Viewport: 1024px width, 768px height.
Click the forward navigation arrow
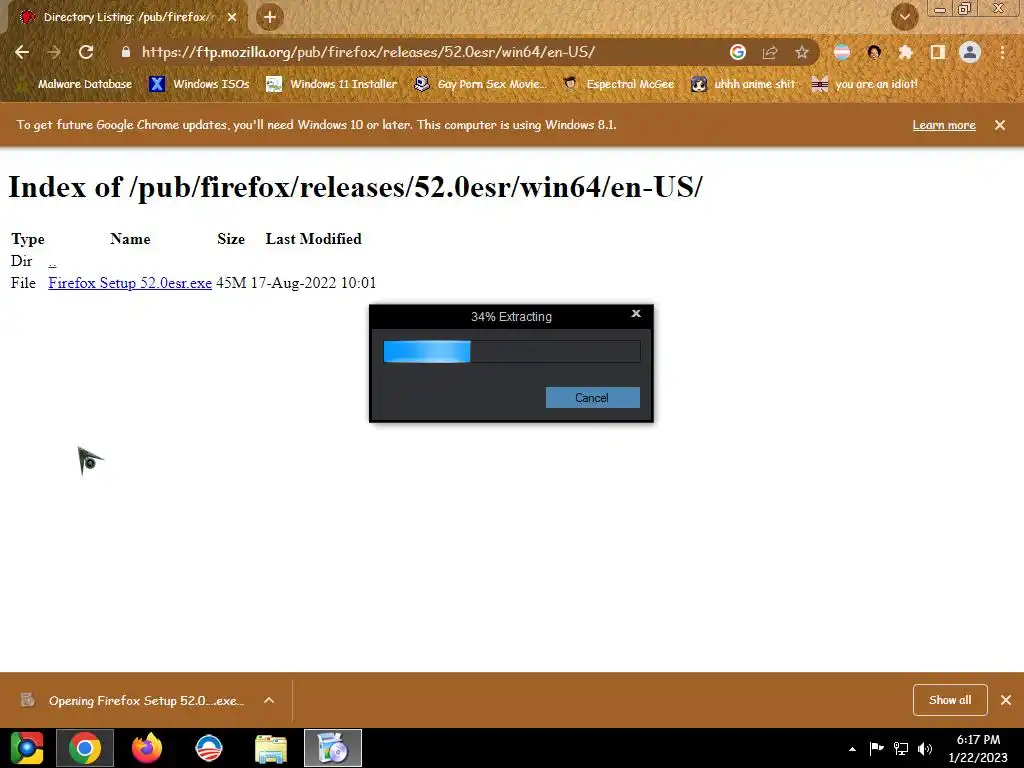pyautogui.click(x=54, y=52)
